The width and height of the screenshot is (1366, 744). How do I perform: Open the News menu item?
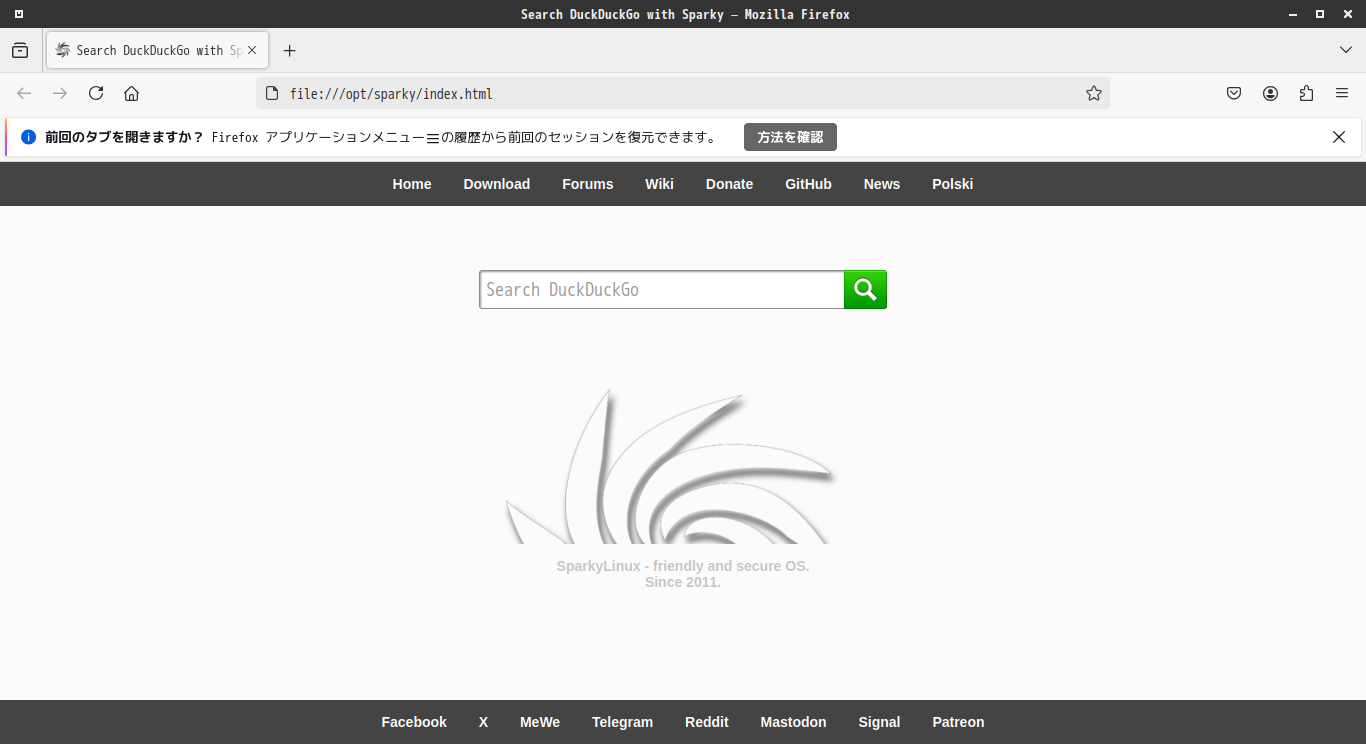[882, 184]
